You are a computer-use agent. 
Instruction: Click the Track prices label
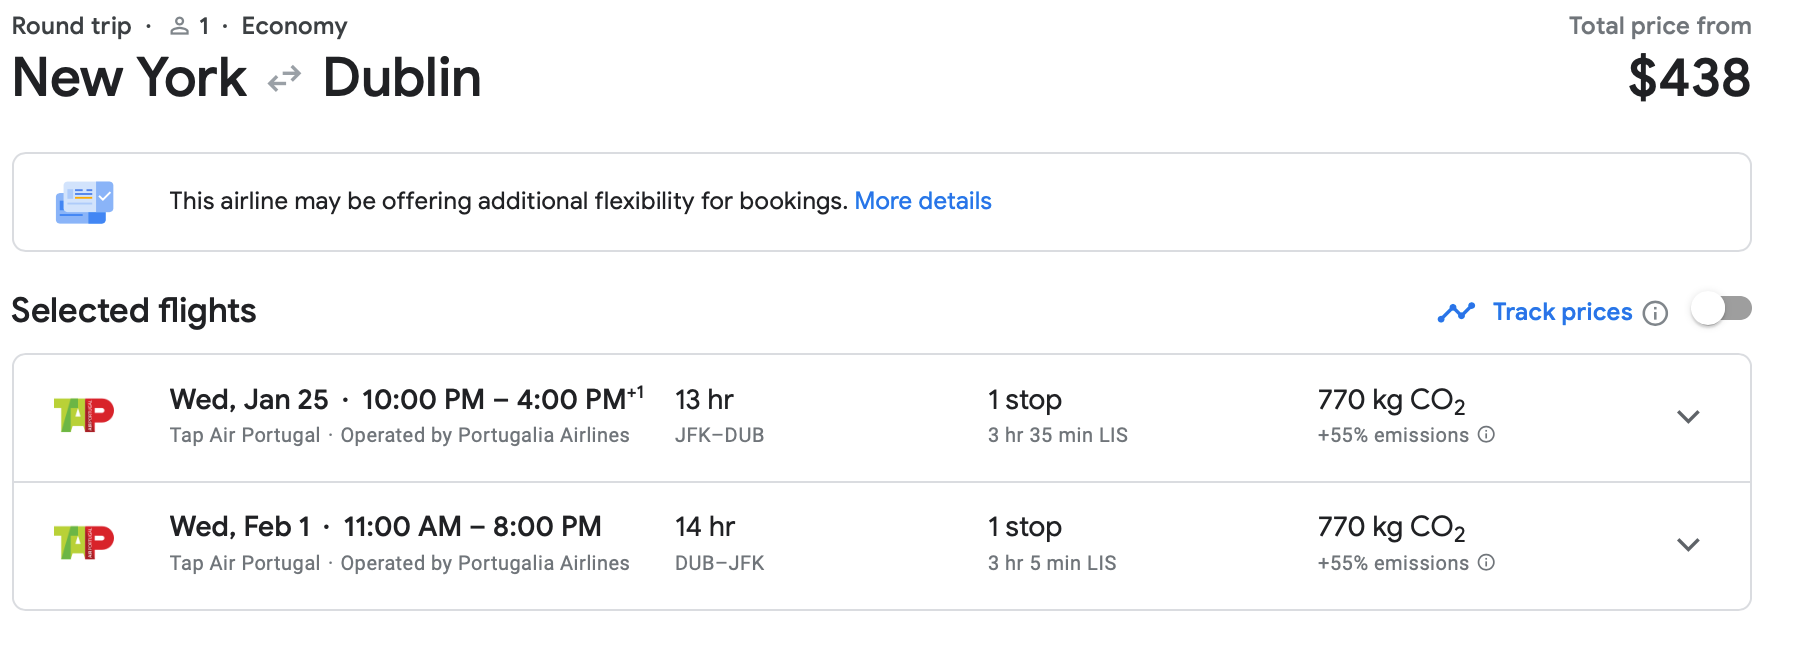point(1562,312)
